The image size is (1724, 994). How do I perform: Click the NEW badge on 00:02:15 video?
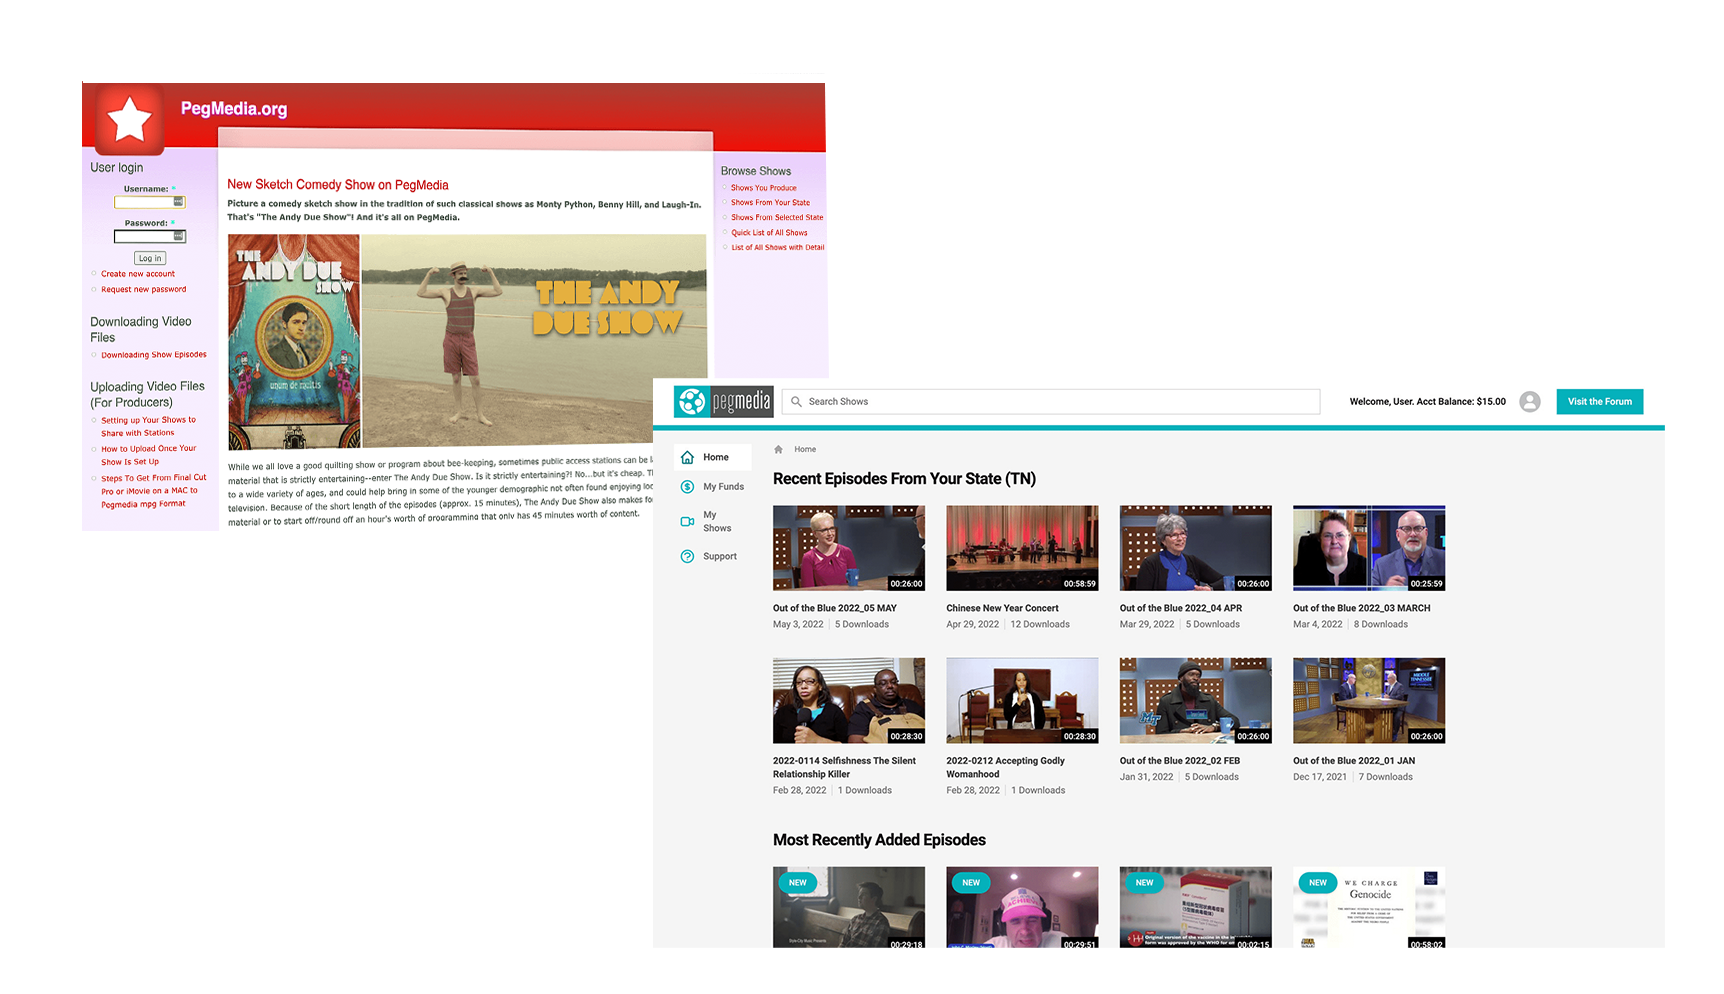point(1145,883)
